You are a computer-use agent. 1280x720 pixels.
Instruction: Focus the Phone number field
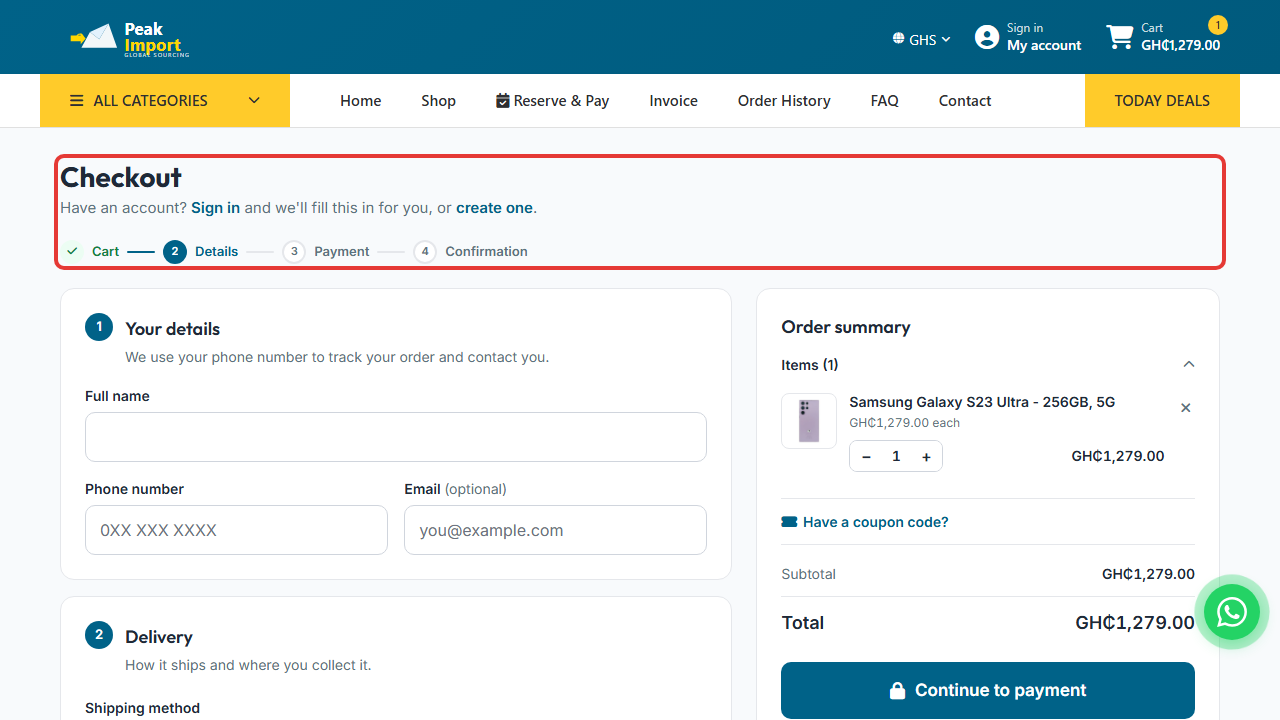(x=236, y=530)
